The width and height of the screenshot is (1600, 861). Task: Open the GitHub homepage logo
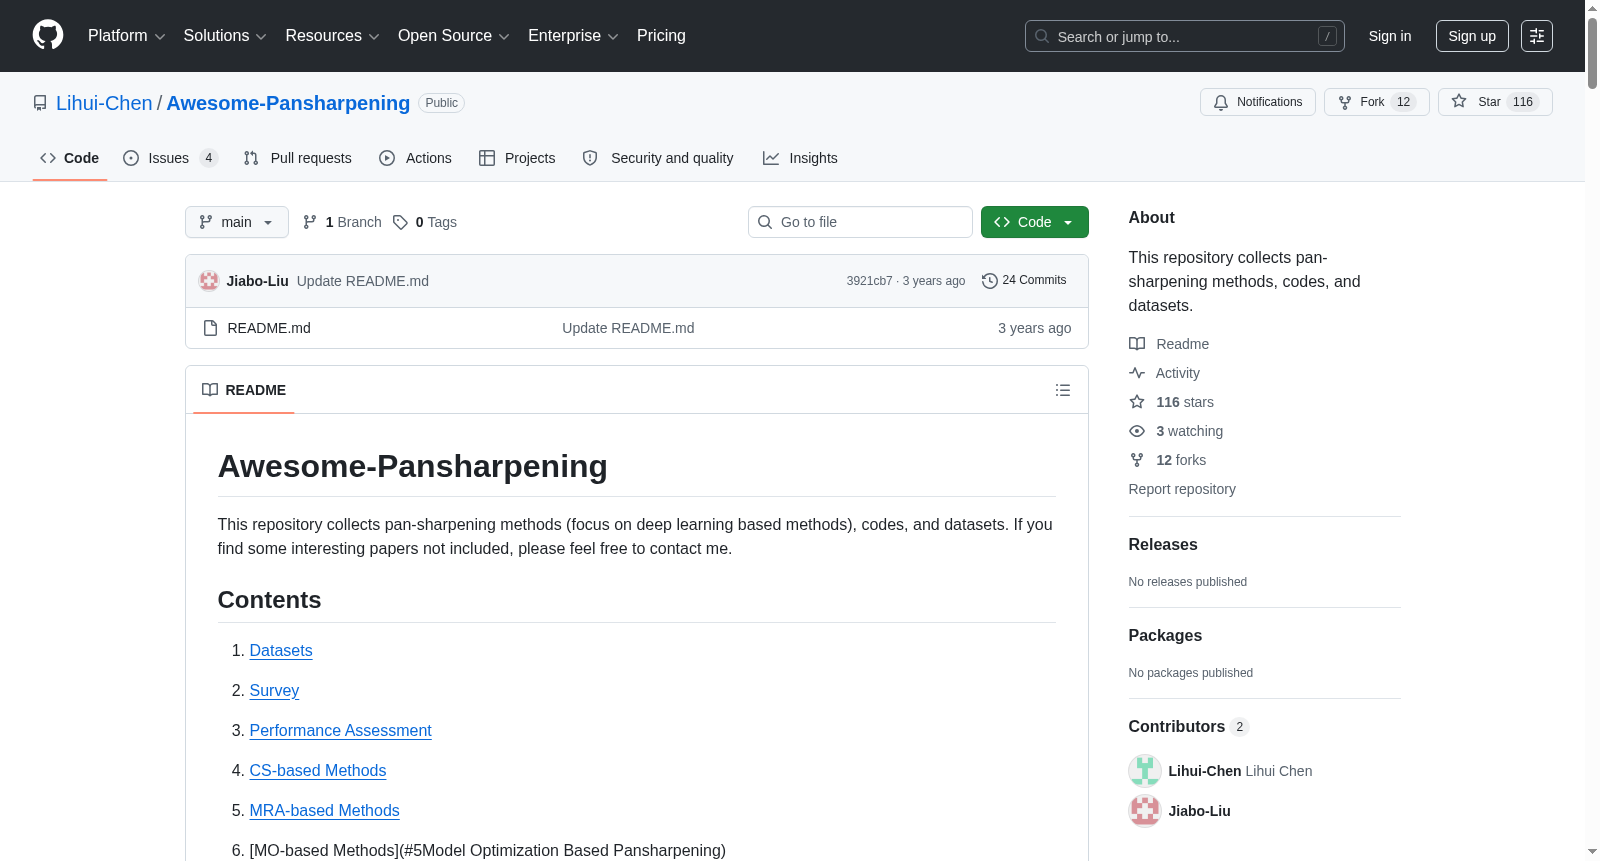click(x=48, y=35)
